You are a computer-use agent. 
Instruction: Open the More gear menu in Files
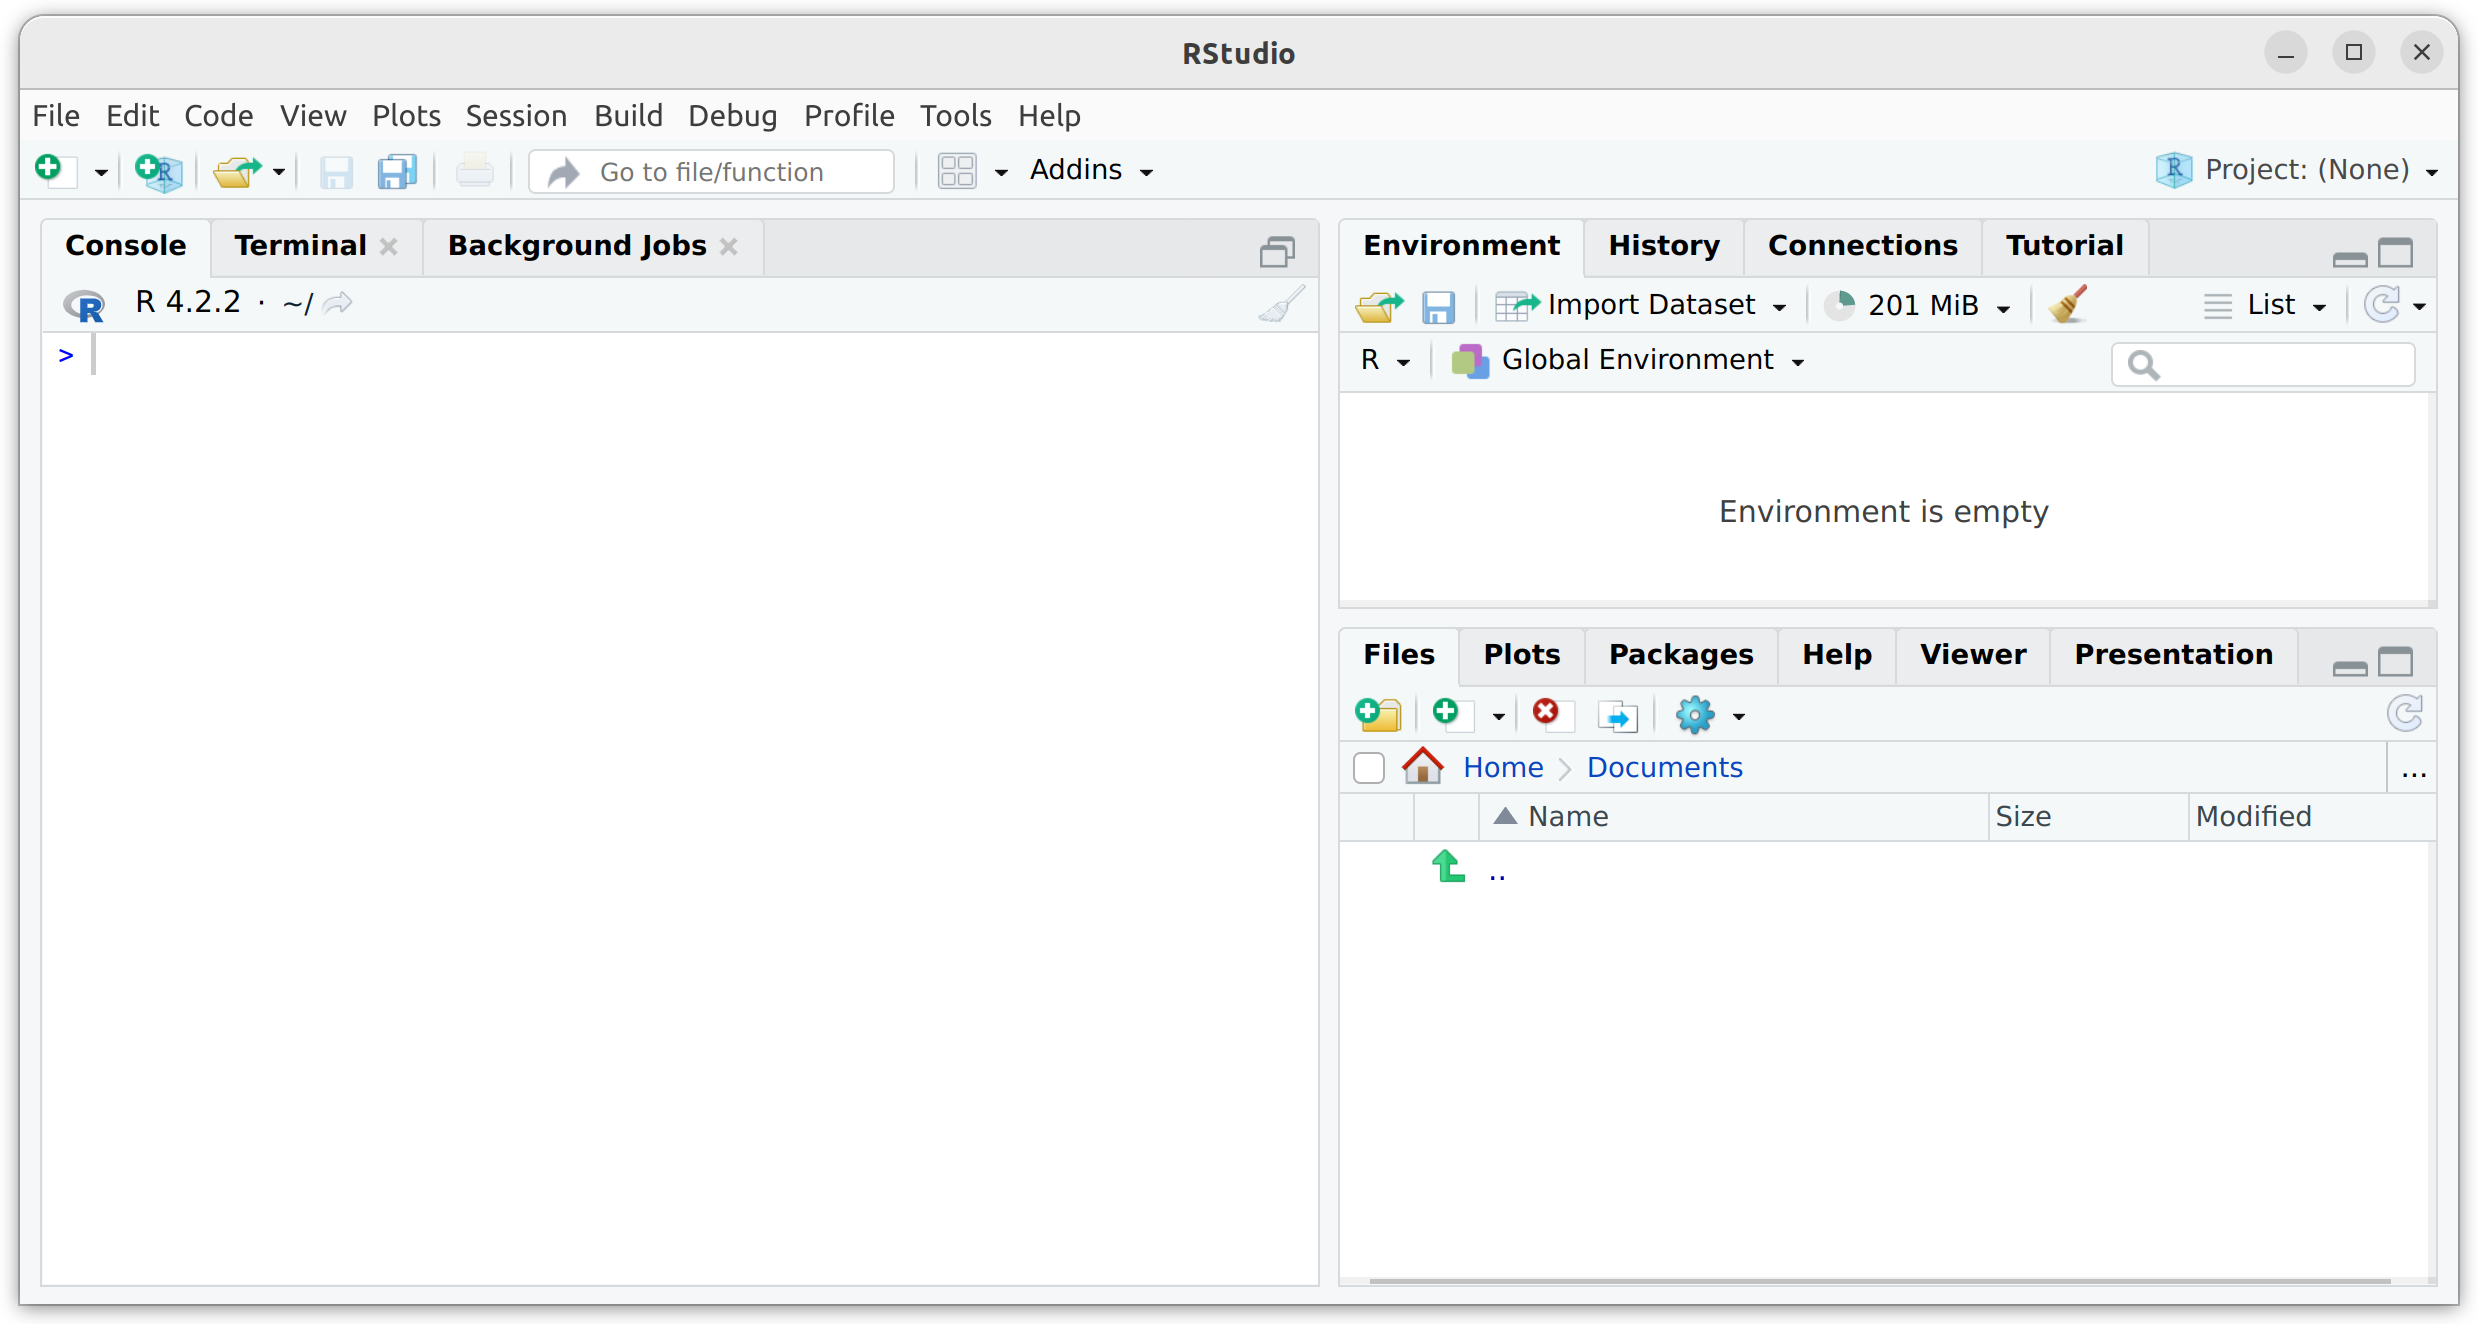[1710, 715]
